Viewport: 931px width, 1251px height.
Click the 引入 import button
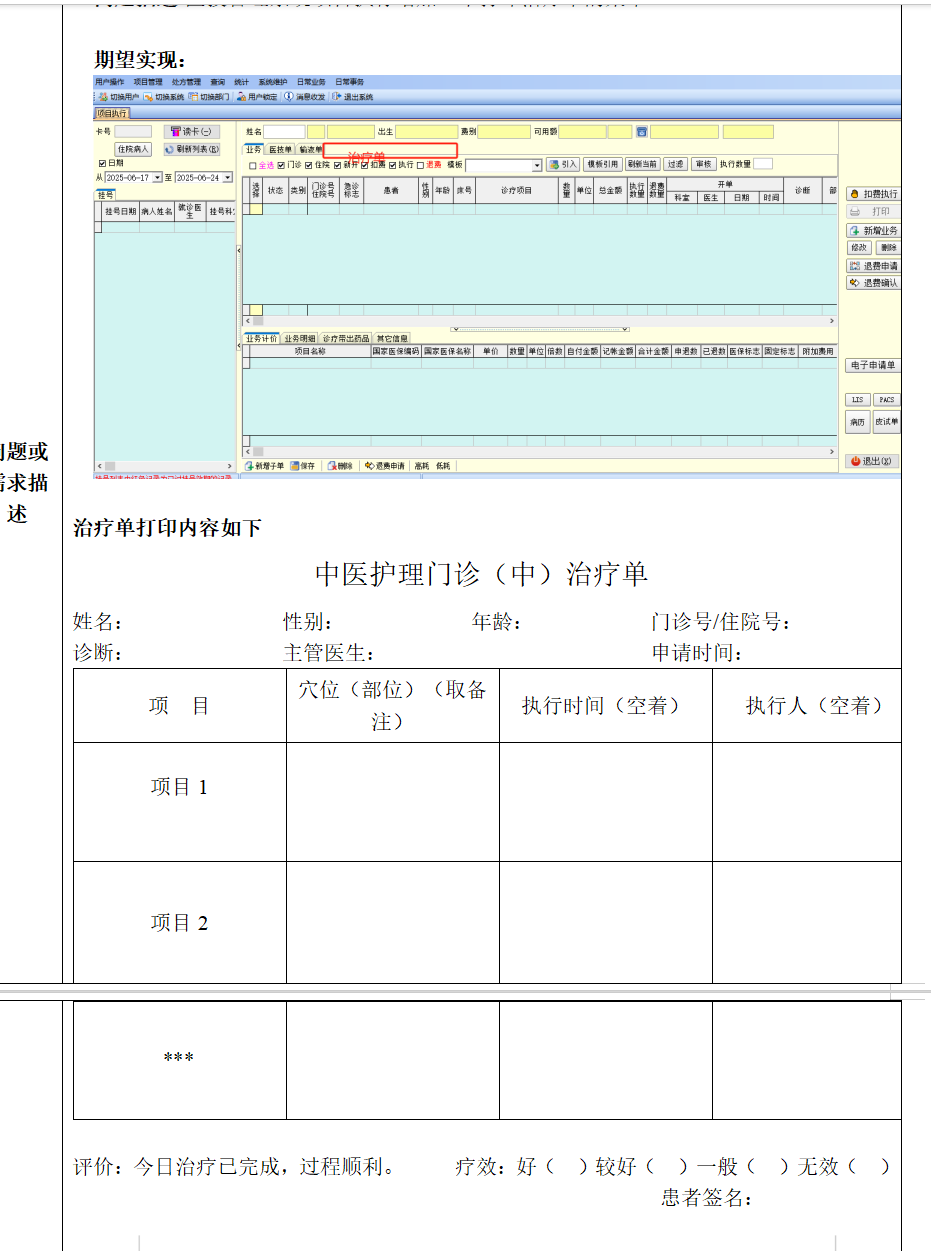click(564, 164)
